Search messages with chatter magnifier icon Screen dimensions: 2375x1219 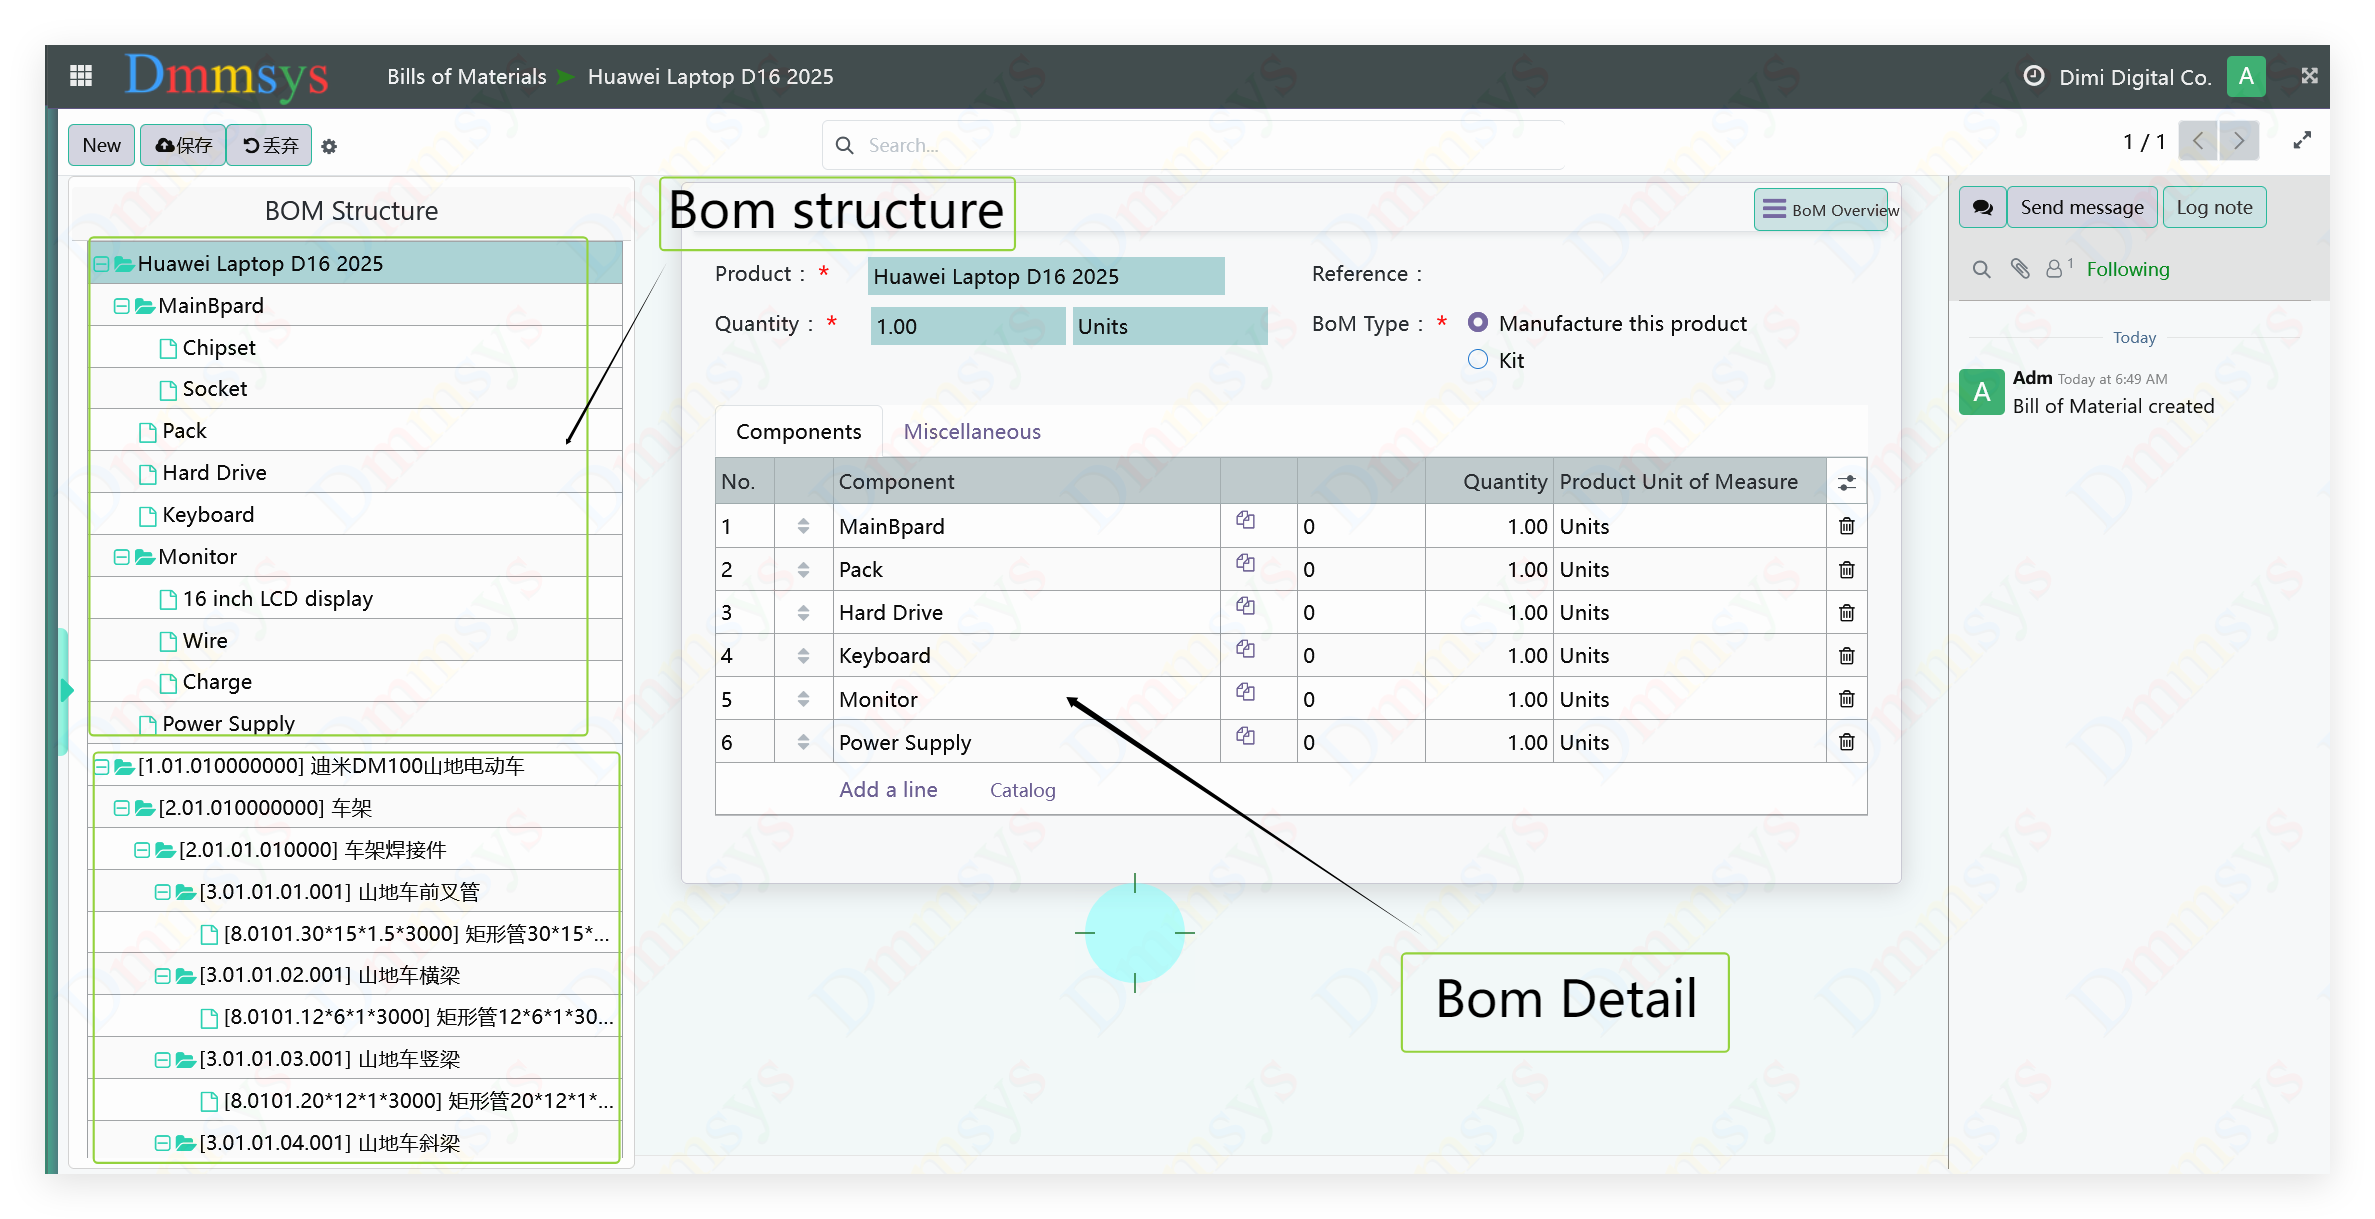pos(1981,269)
